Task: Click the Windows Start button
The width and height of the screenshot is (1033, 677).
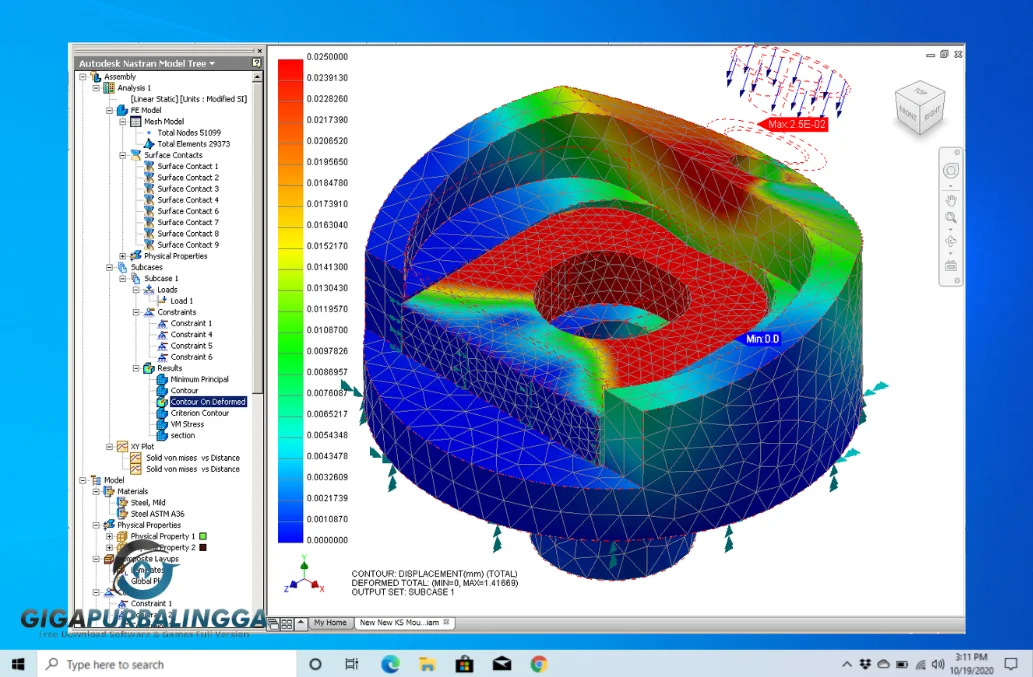Action: coord(17,663)
